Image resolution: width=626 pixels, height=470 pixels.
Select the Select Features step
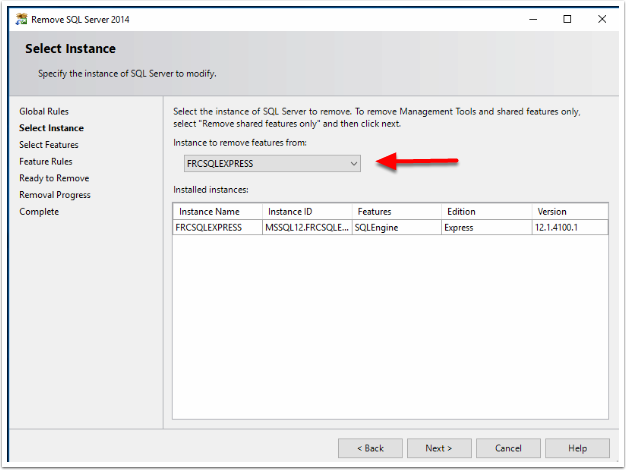point(49,145)
